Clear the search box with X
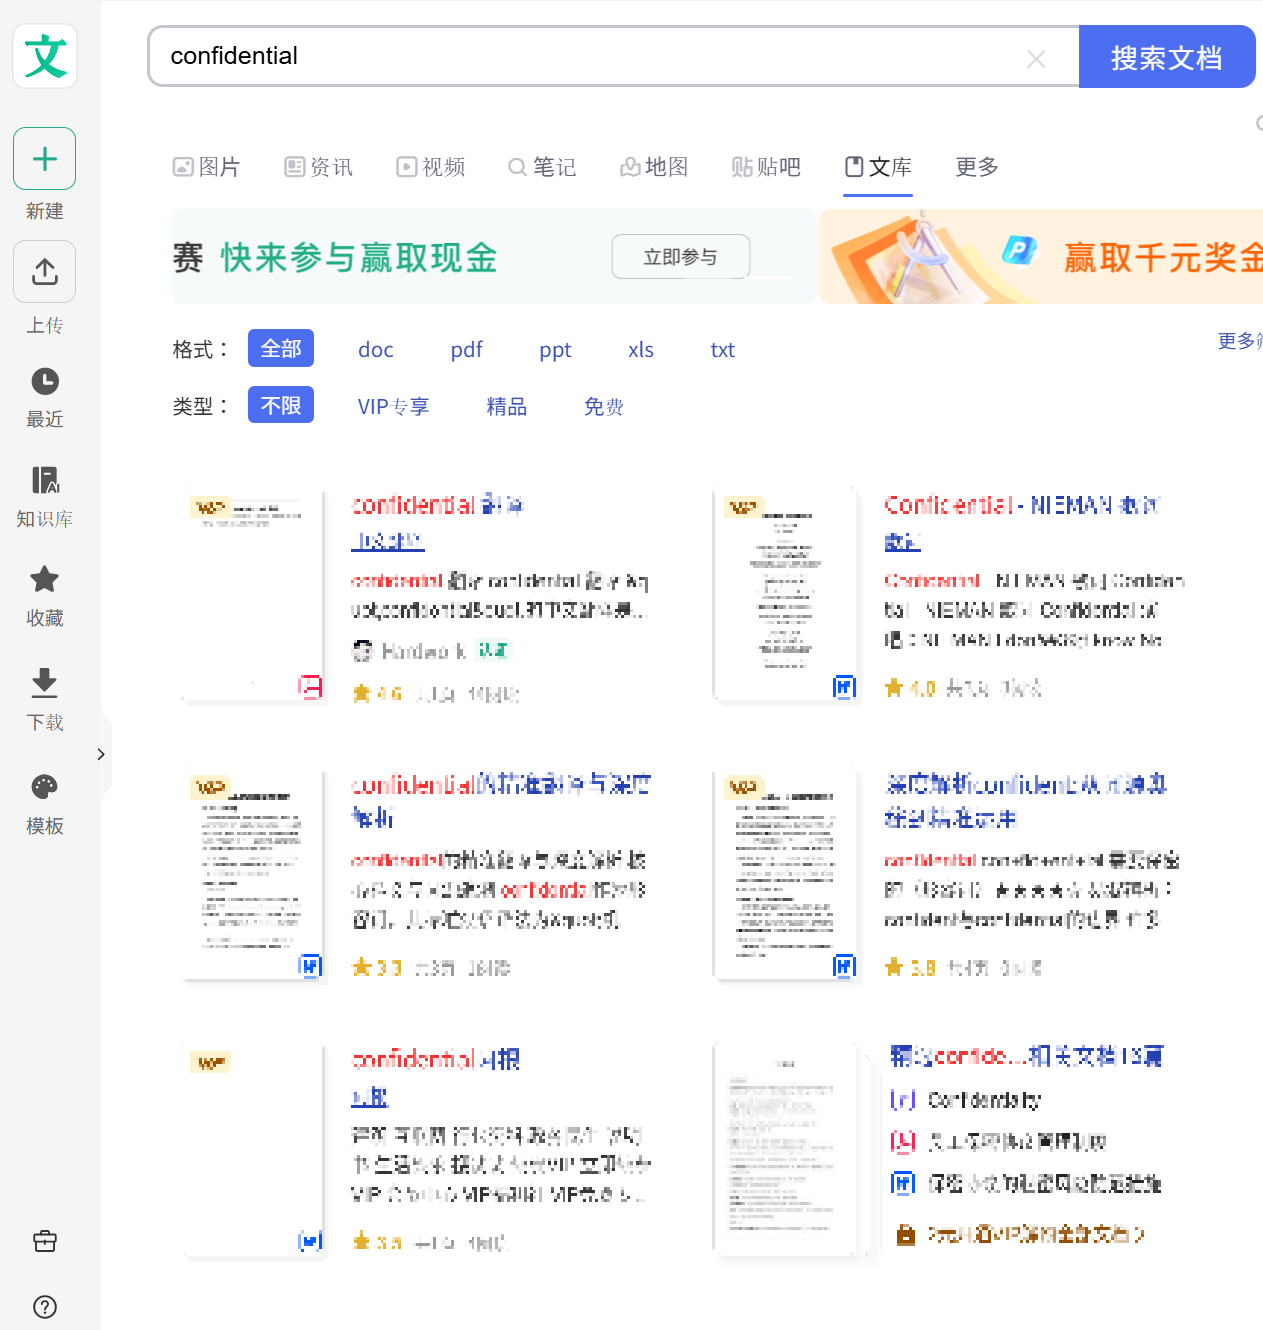Image resolution: width=1263 pixels, height=1330 pixels. click(x=1036, y=59)
